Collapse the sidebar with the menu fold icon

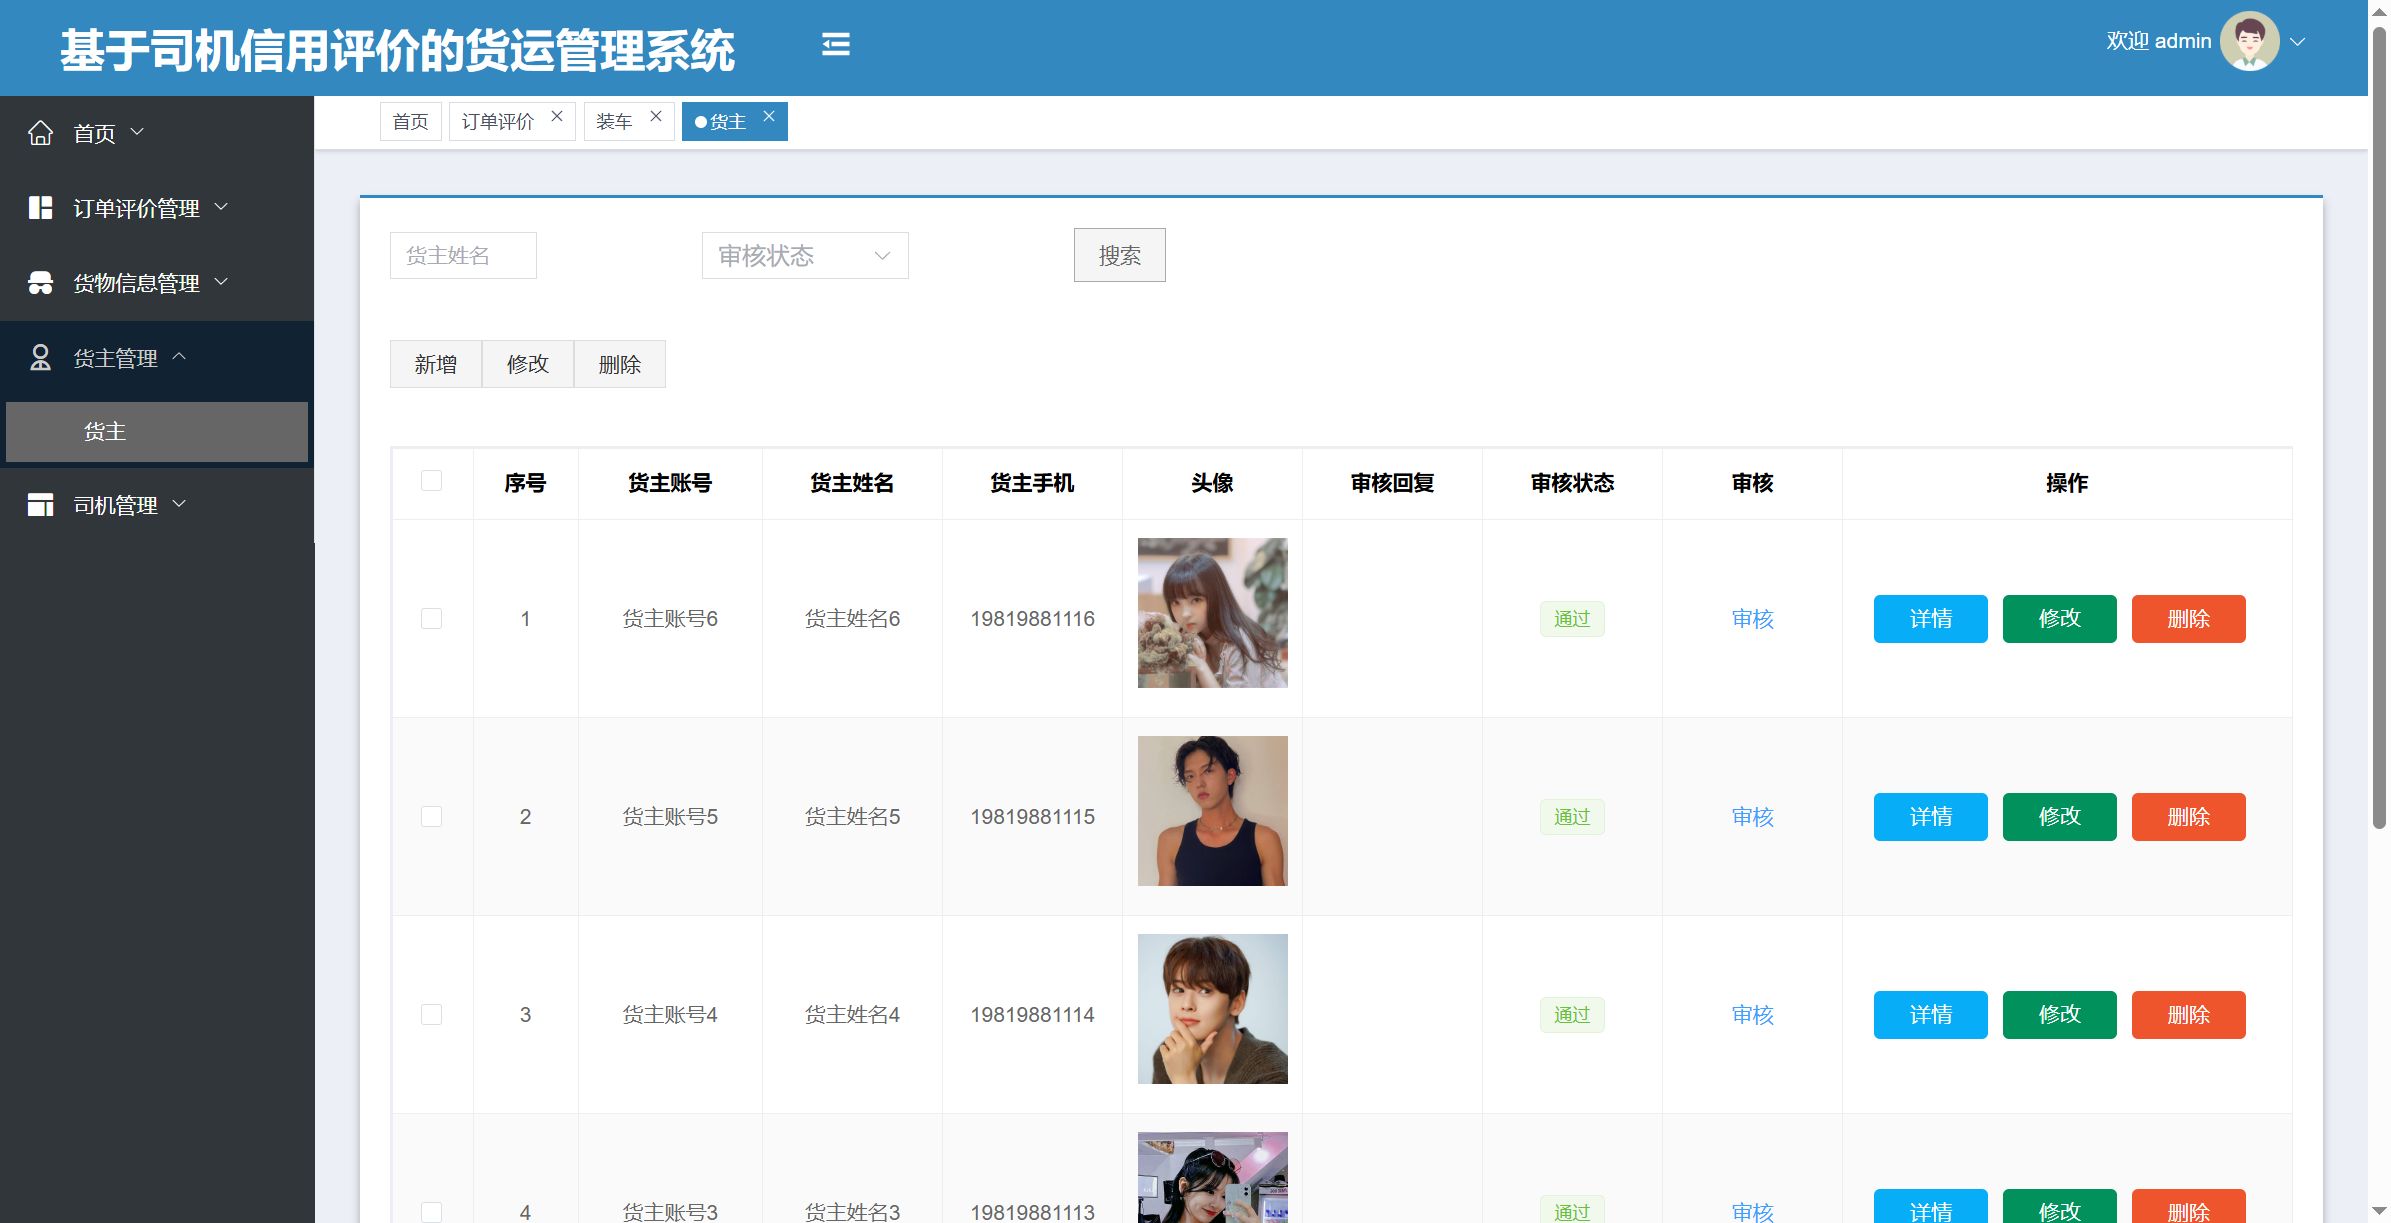836,44
